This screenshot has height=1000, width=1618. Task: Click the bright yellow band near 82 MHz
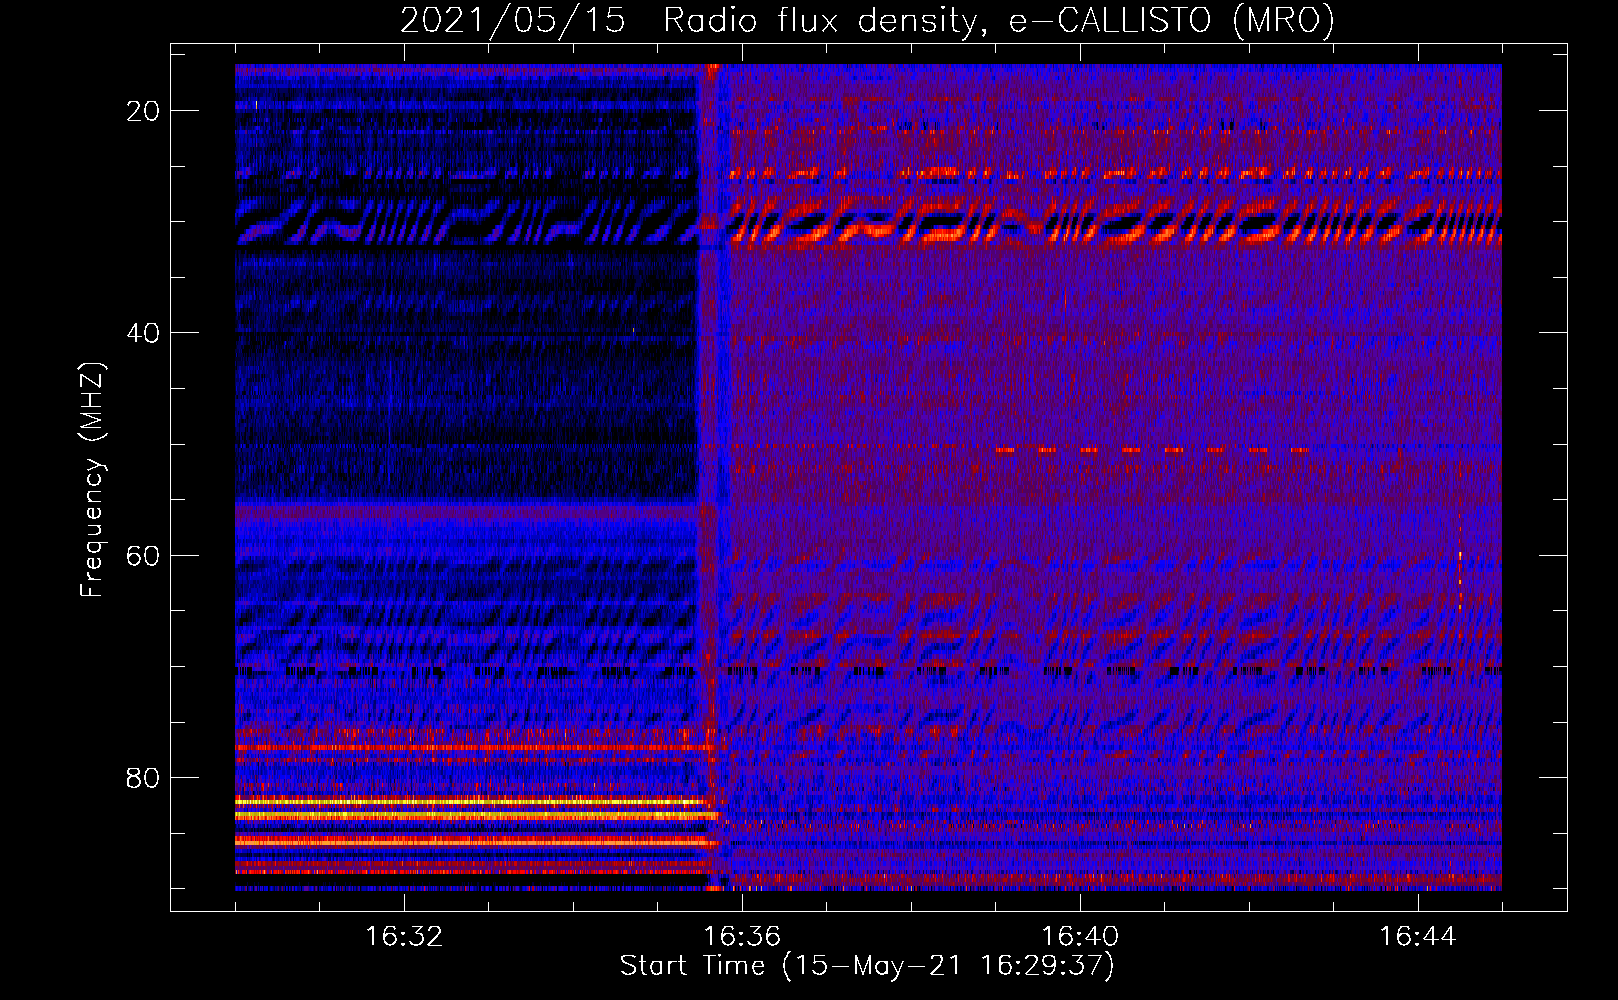coord(472,802)
